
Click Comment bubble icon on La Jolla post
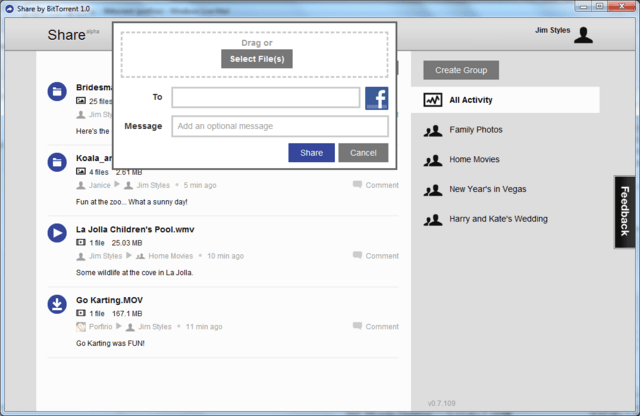pos(358,255)
